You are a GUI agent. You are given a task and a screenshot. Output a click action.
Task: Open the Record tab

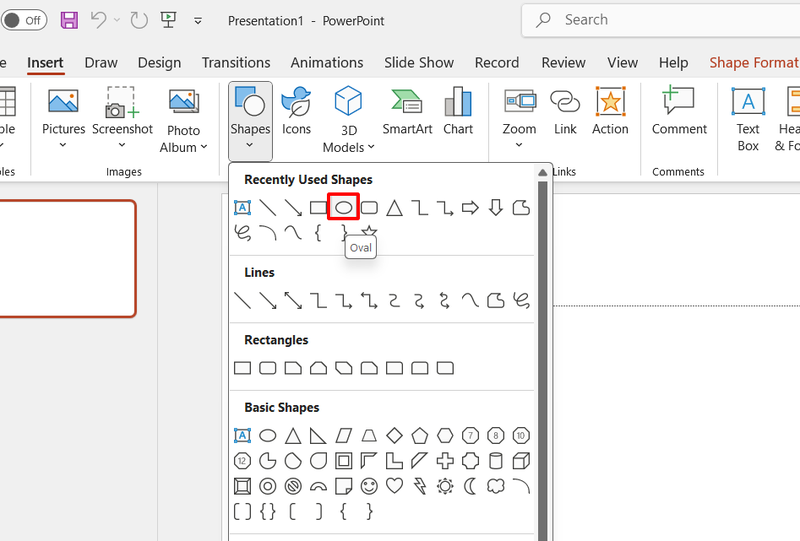tap(496, 63)
